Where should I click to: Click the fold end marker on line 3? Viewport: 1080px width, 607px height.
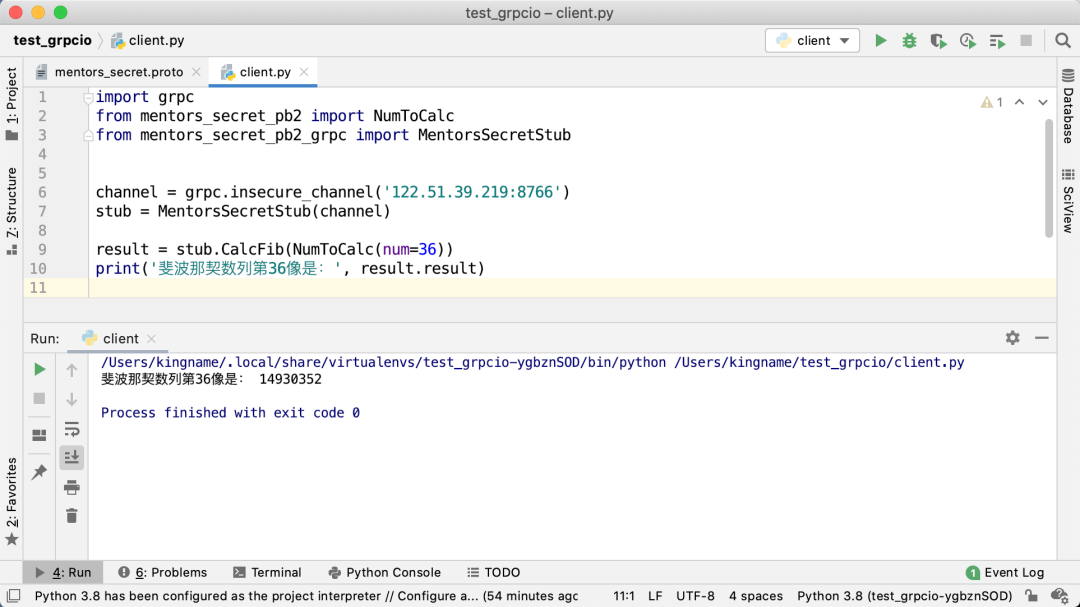tap(88, 135)
